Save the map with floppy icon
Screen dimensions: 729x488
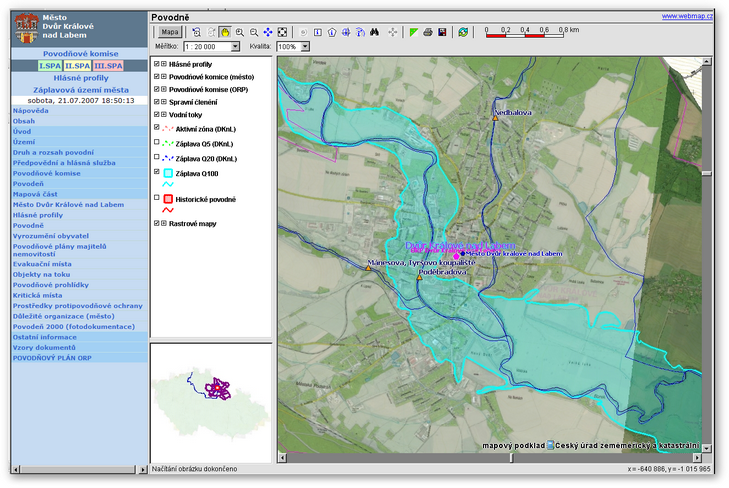[x=442, y=32]
